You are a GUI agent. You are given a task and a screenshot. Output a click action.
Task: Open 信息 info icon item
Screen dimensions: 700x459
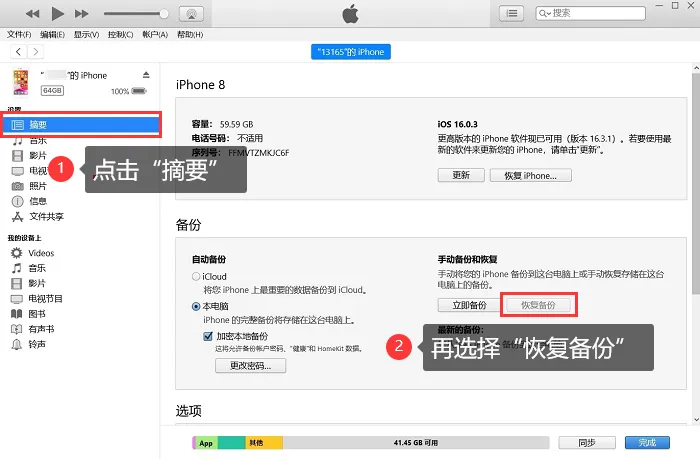click(29, 201)
